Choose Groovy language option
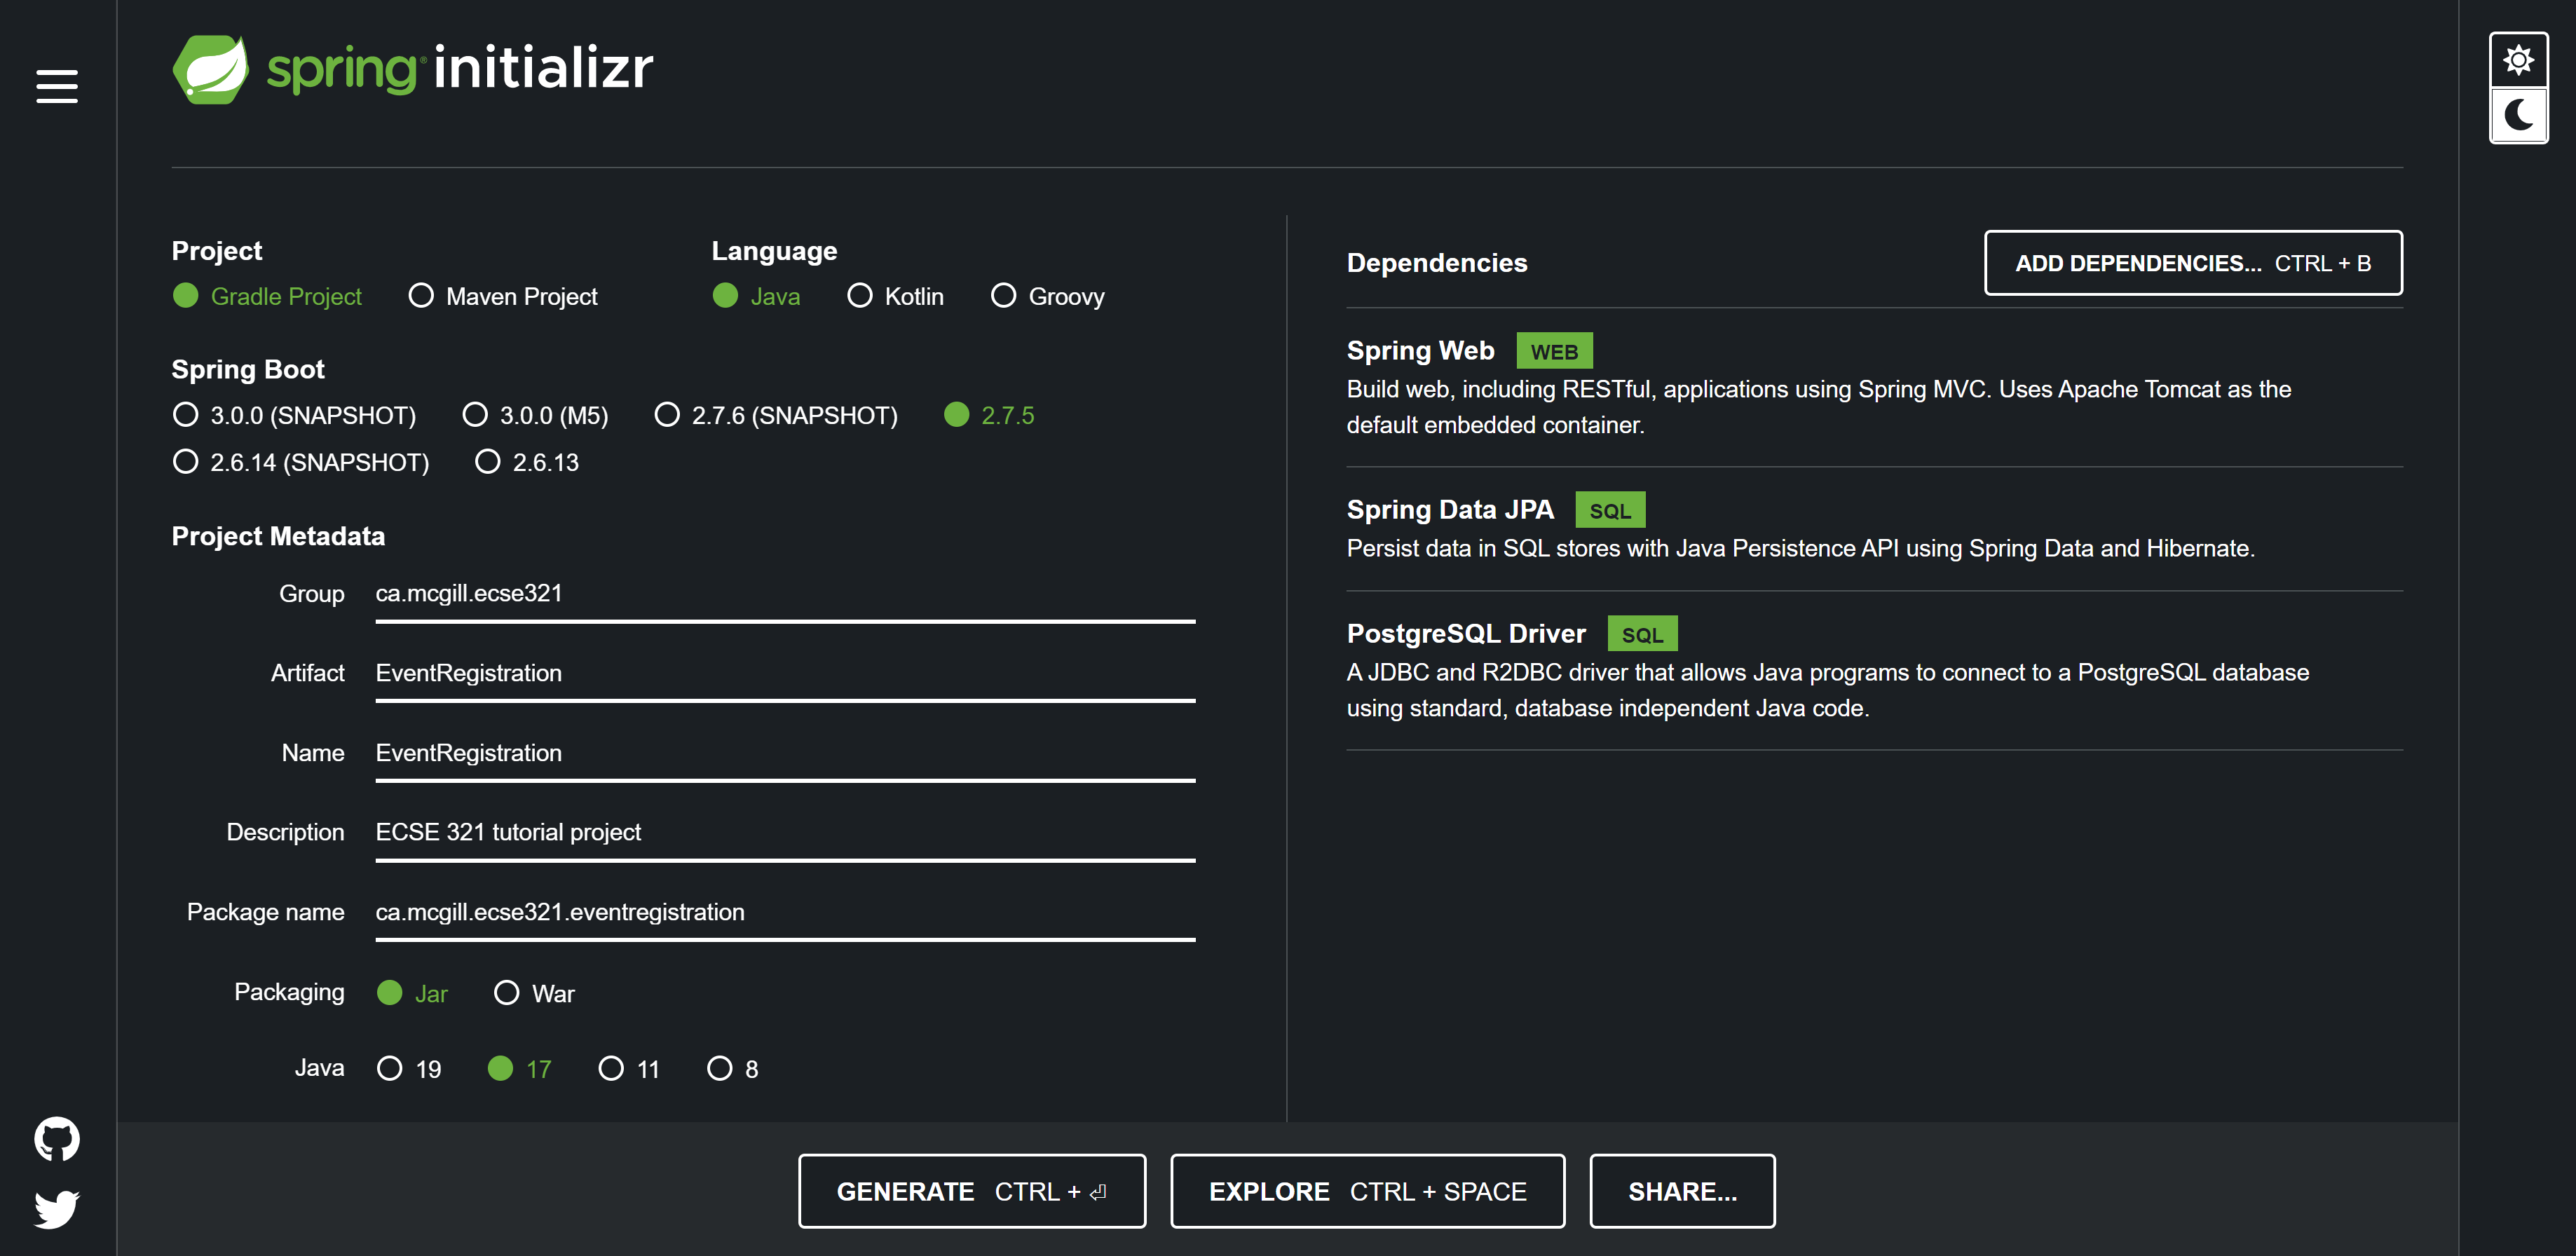This screenshot has height=1256, width=2576. [x=1003, y=296]
